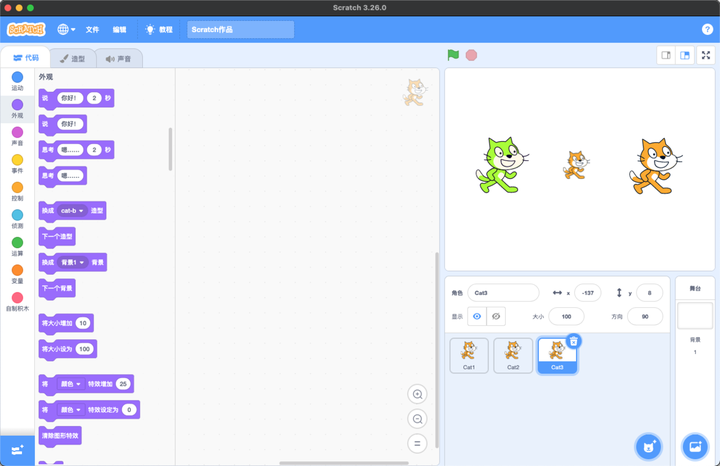This screenshot has width=720, height=466.
Task: Click the workspace horizontal scrollbar
Action: 344,463
